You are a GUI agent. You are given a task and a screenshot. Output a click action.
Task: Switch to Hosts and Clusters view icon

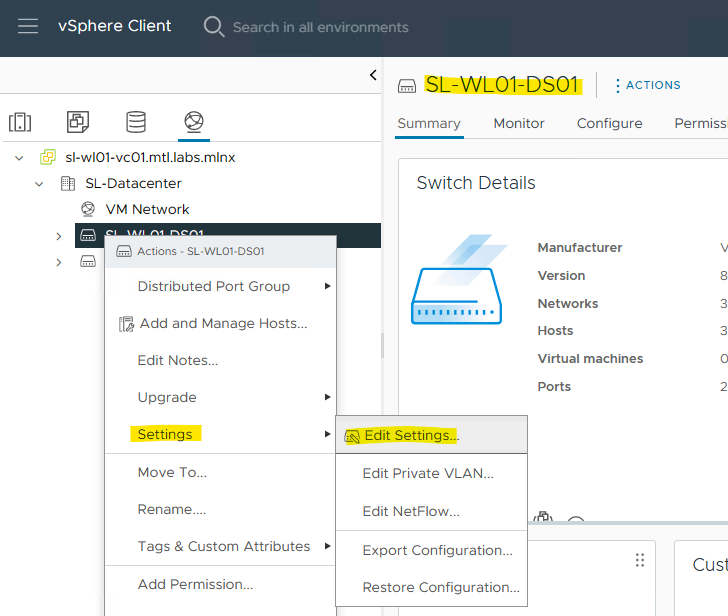(20, 122)
